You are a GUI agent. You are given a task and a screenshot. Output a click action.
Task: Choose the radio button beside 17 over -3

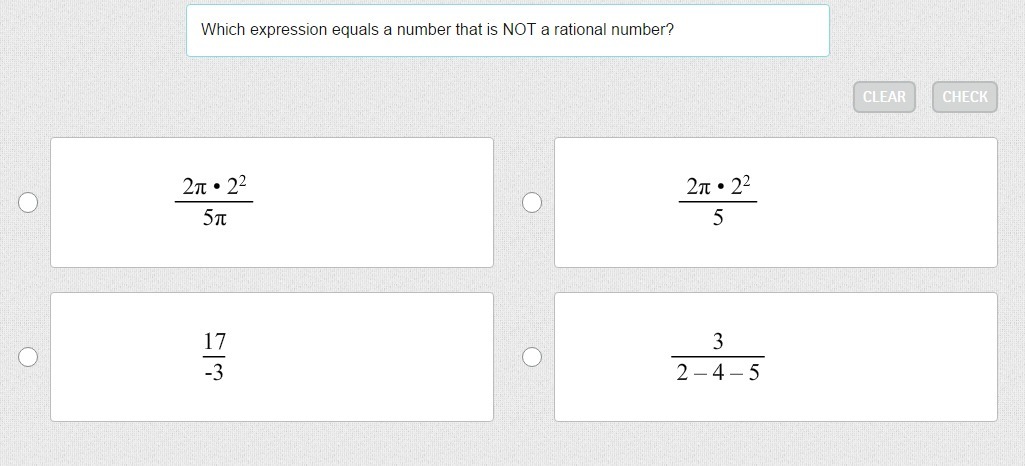(x=27, y=357)
